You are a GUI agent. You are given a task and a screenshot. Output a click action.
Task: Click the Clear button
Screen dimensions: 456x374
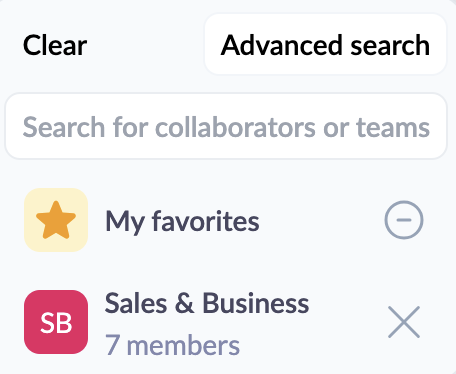coord(55,45)
